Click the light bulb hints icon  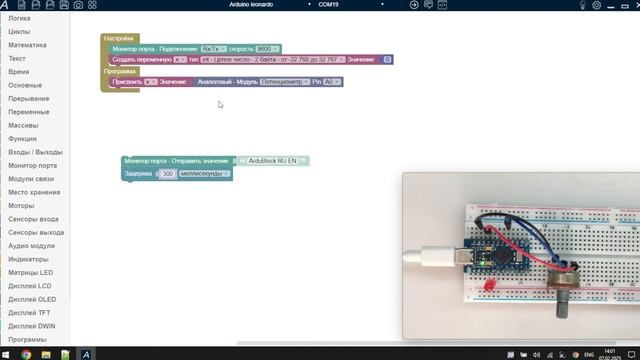coord(582,5)
